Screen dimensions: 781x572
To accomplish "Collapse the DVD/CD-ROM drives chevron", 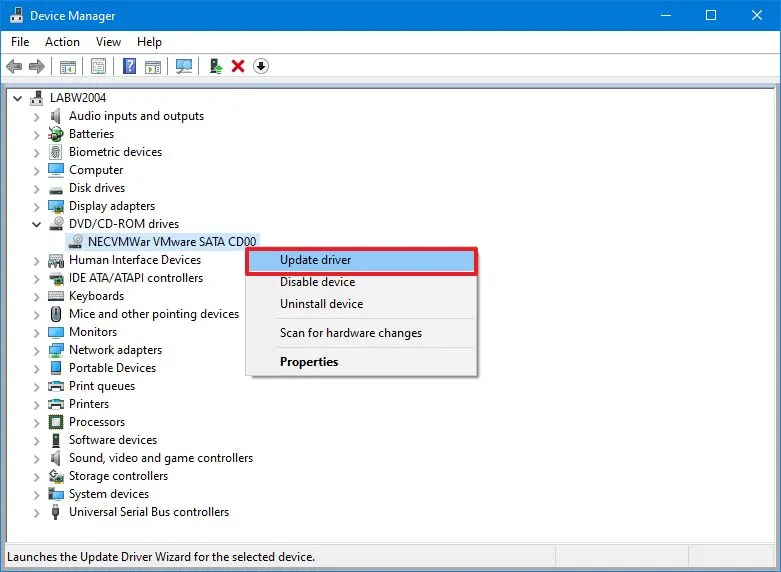I will 36,224.
